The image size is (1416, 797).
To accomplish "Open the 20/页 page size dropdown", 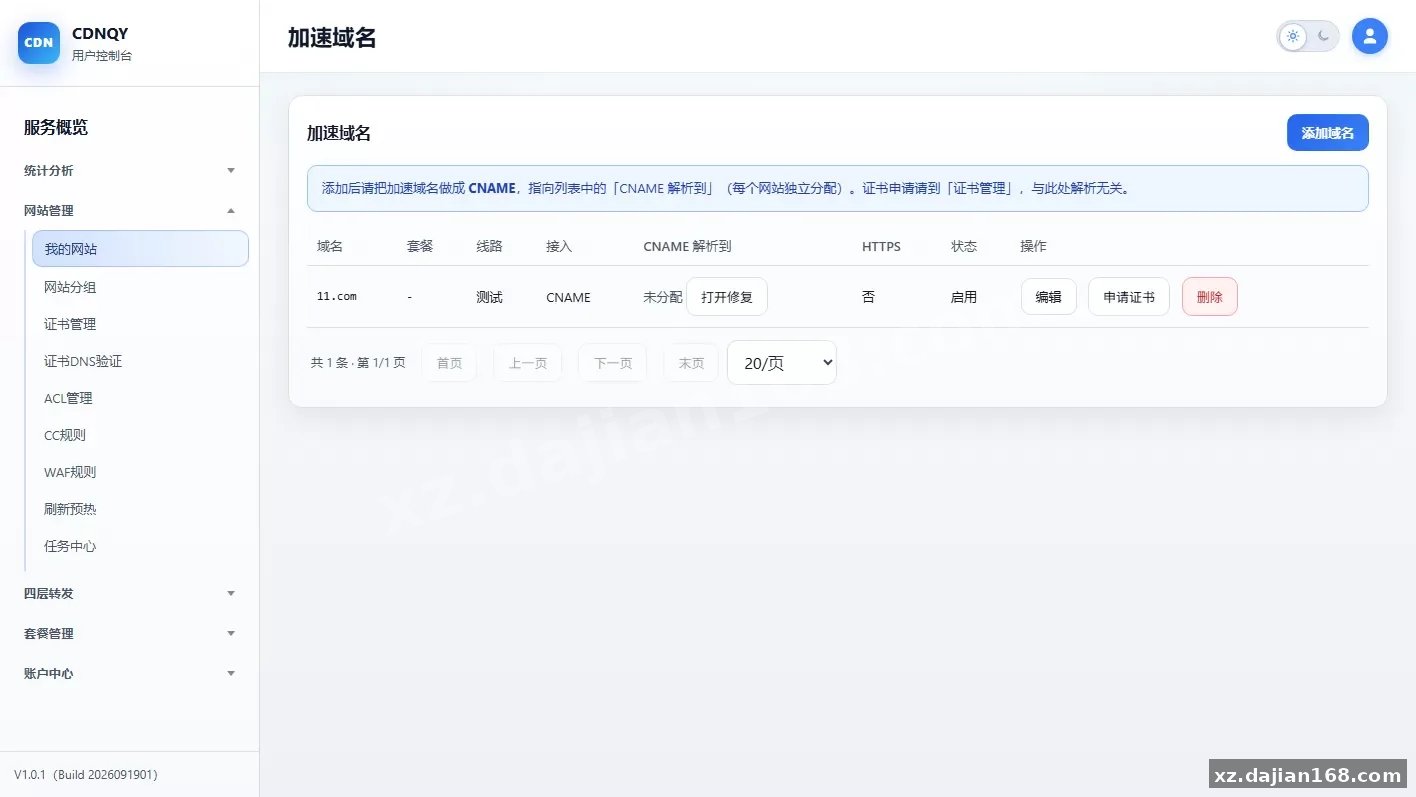I will click(x=782, y=363).
